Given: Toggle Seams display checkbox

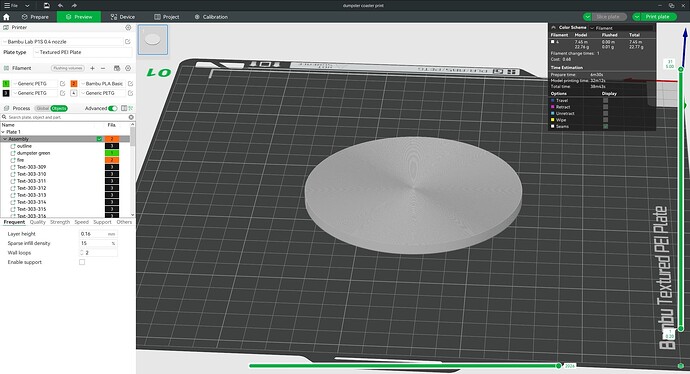Looking at the screenshot, I should 606,126.
